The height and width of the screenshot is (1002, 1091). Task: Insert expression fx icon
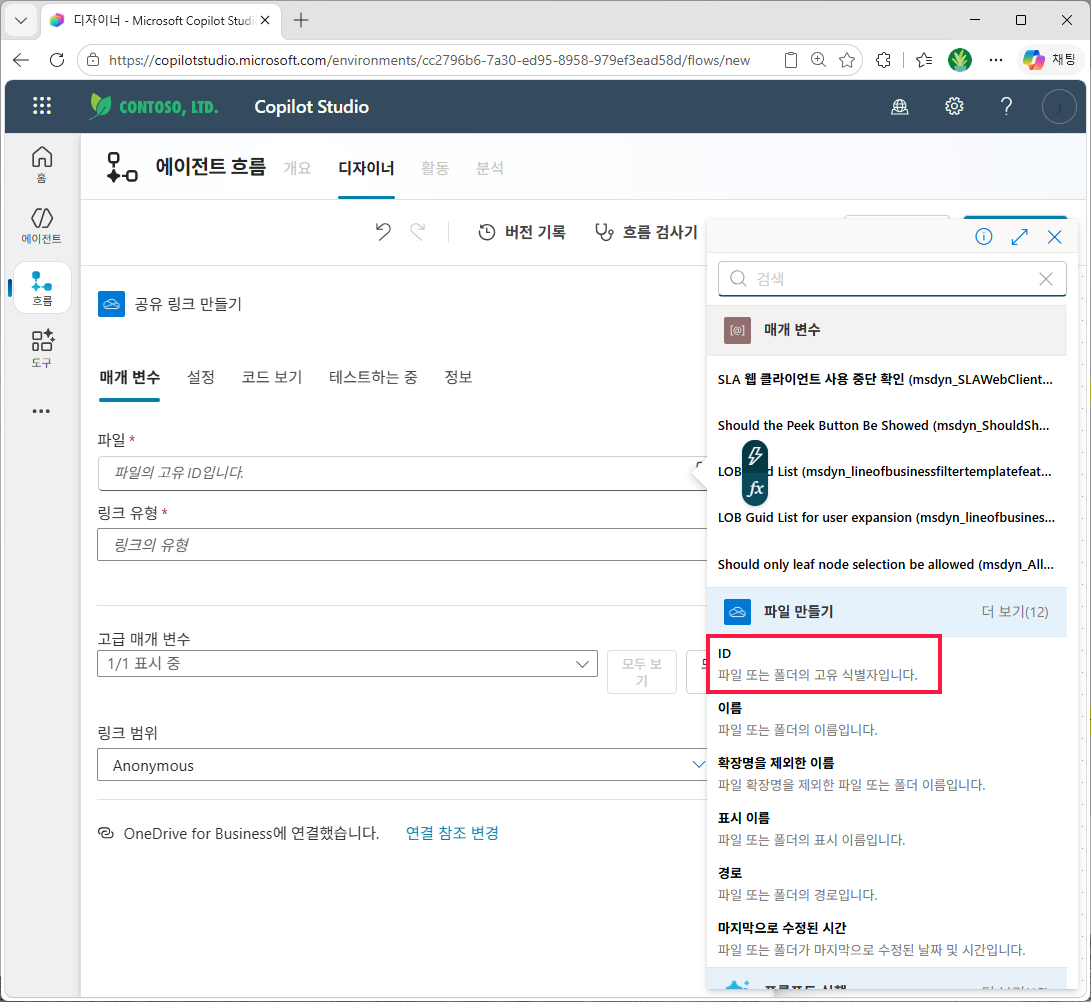[x=755, y=488]
